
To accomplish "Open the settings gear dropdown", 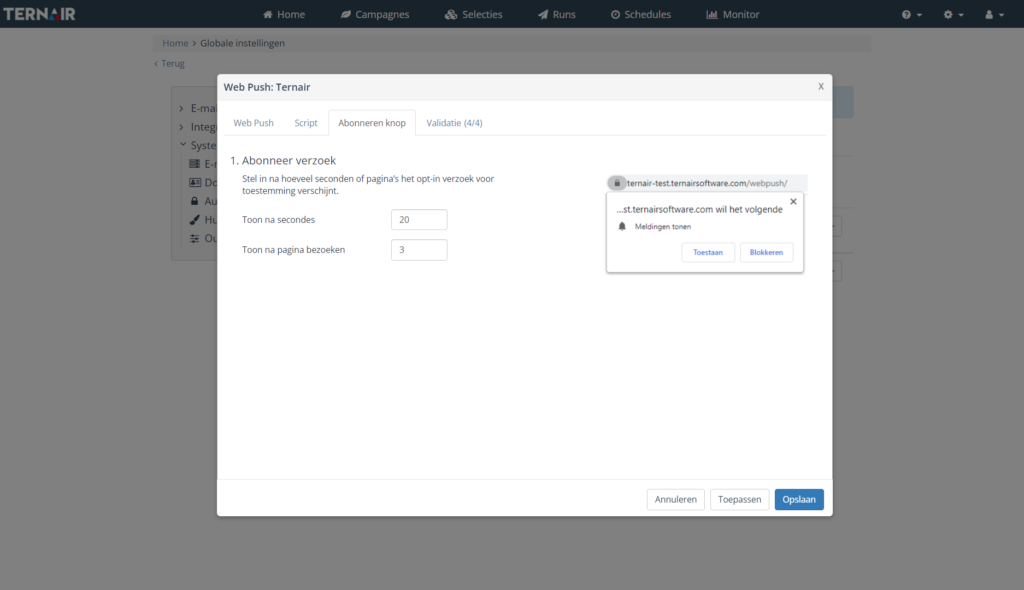I will tap(953, 14).
